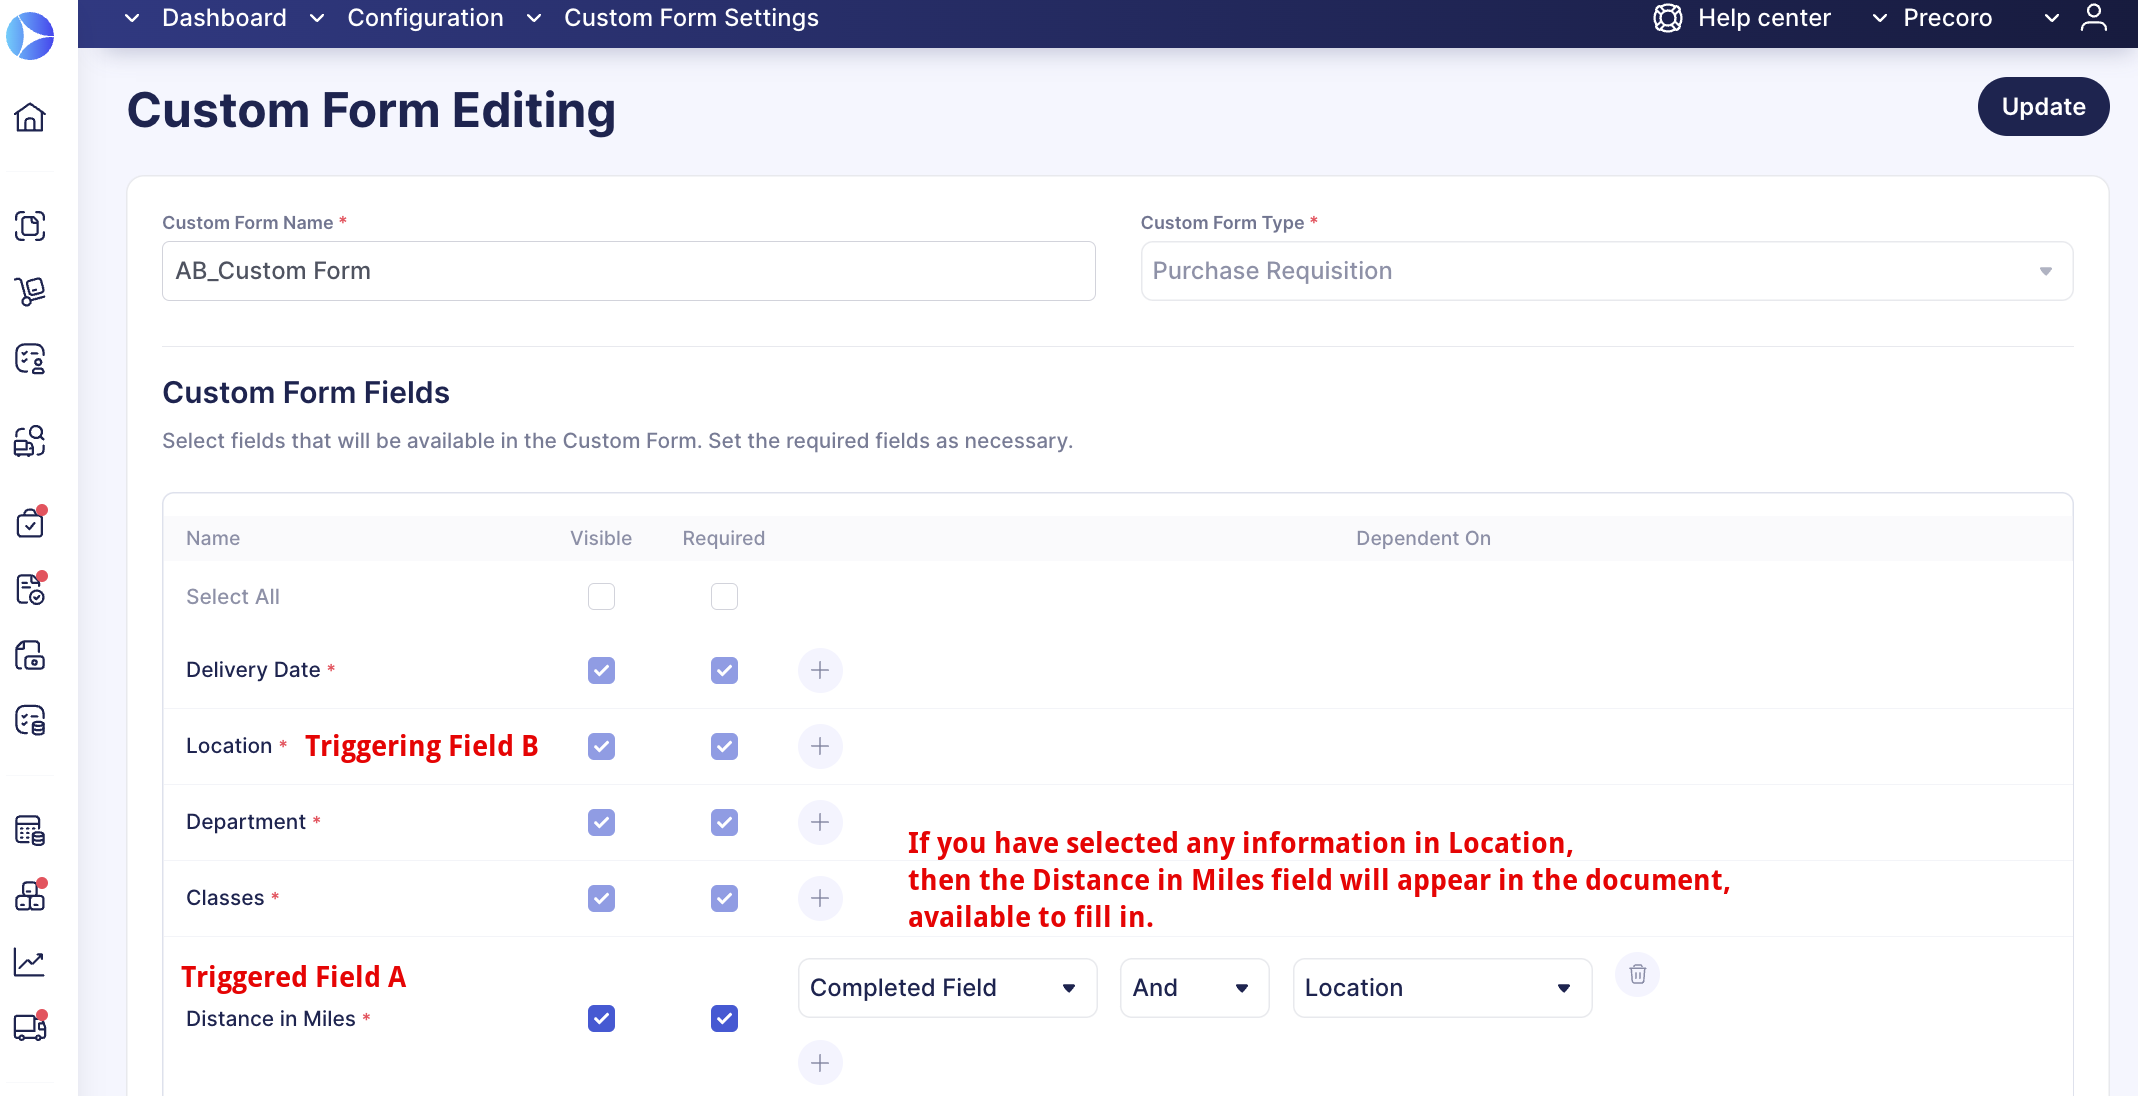The width and height of the screenshot is (2138, 1096).
Task: Toggle the Select All required checkbox
Action: tap(724, 597)
